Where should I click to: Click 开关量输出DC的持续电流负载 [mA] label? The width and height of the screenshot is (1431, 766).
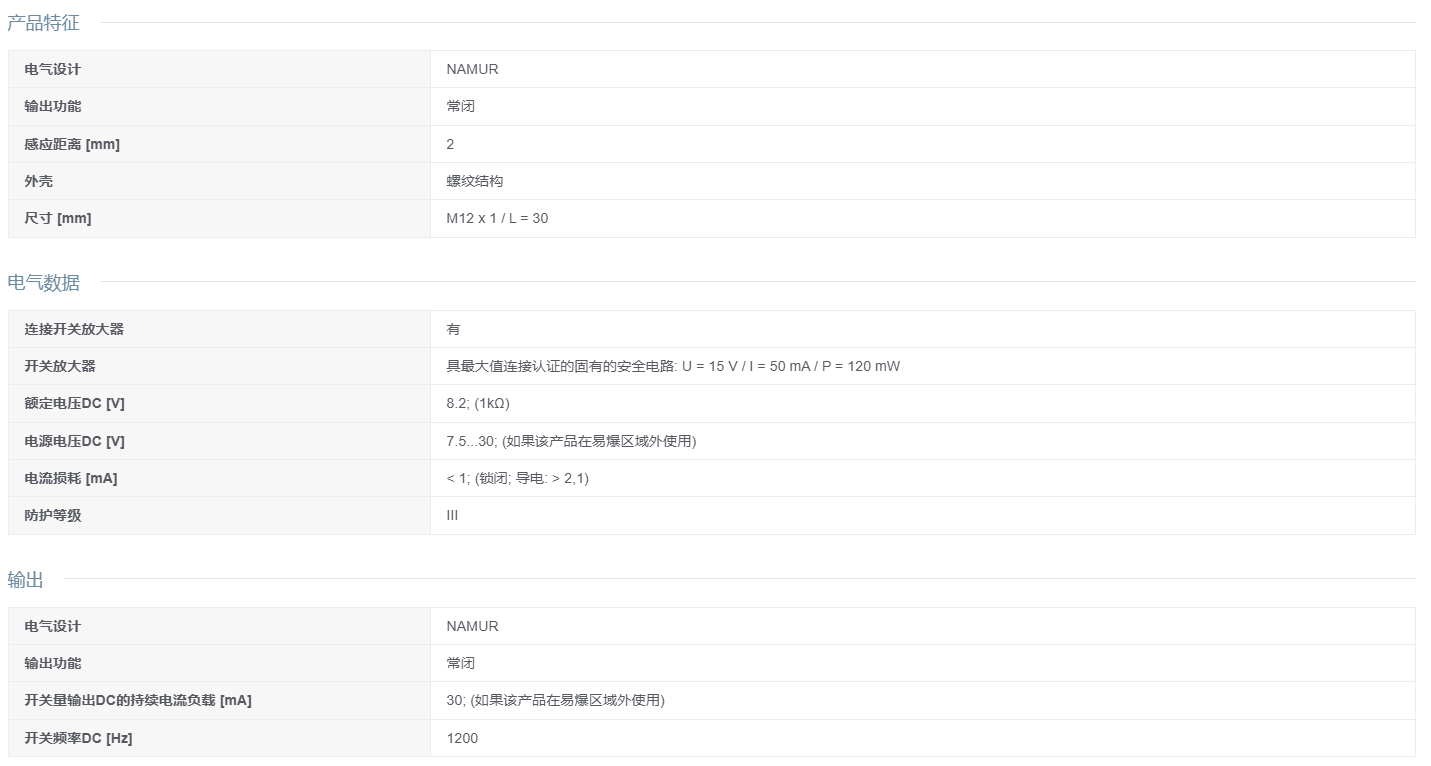pyautogui.click(x=138, y=700)
